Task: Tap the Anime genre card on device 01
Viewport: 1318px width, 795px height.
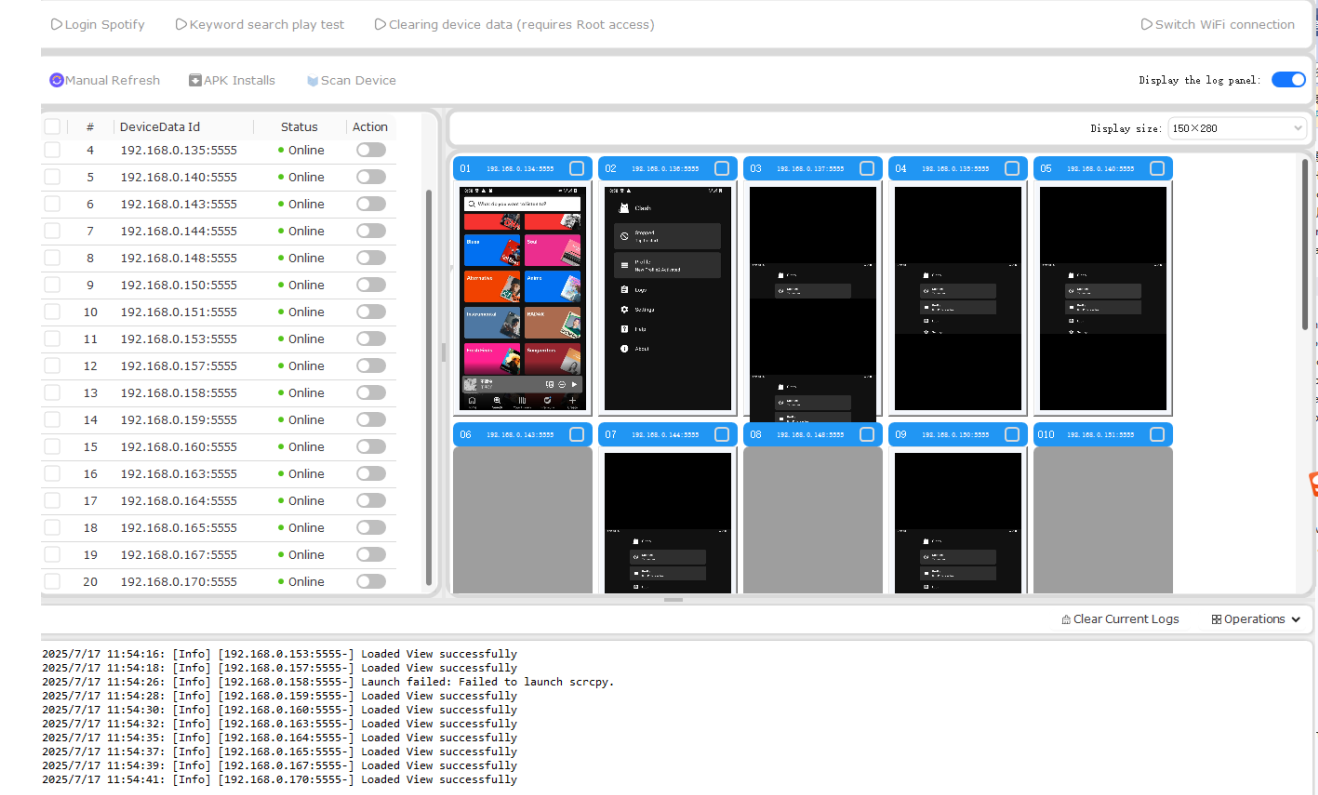Action: pos(553,286)
